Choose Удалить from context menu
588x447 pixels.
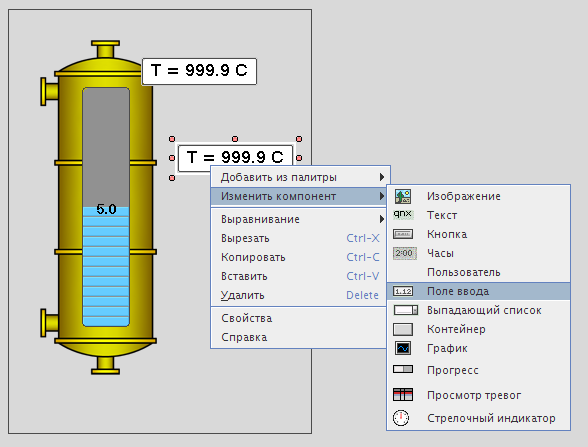tap(299, 296)
